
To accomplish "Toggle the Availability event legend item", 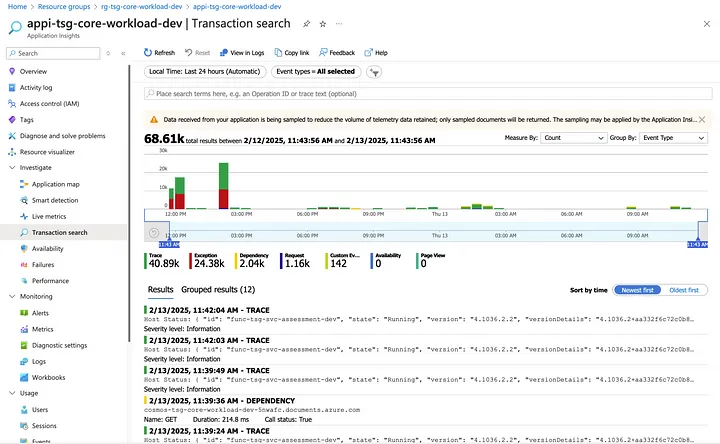I will pos(386,261).
